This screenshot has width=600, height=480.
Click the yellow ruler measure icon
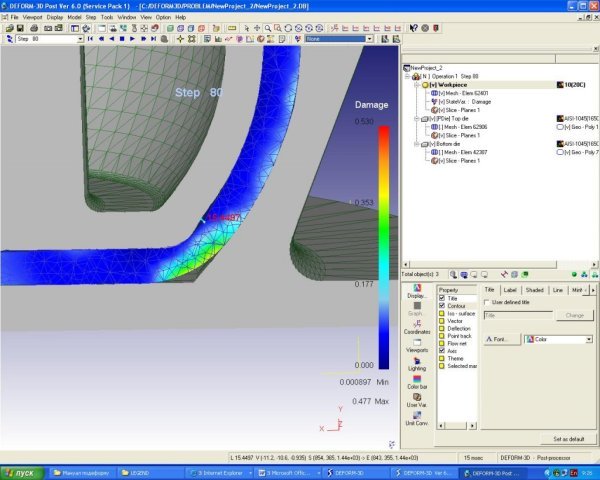232,28
